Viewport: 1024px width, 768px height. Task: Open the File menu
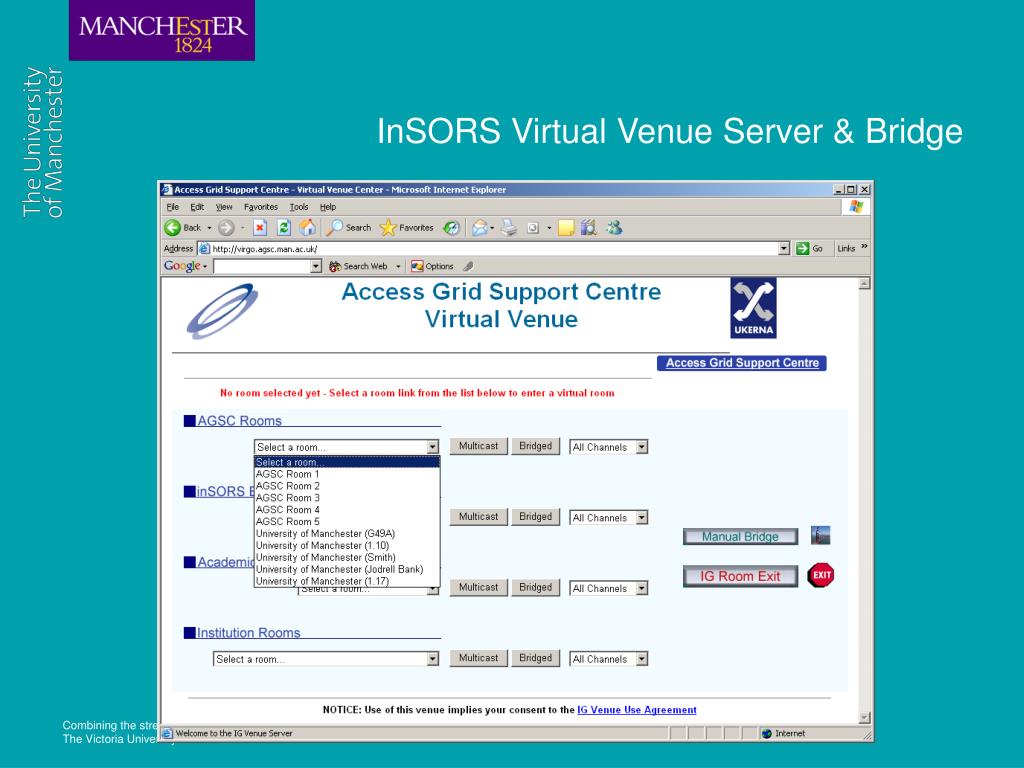[x=172, y=207]
